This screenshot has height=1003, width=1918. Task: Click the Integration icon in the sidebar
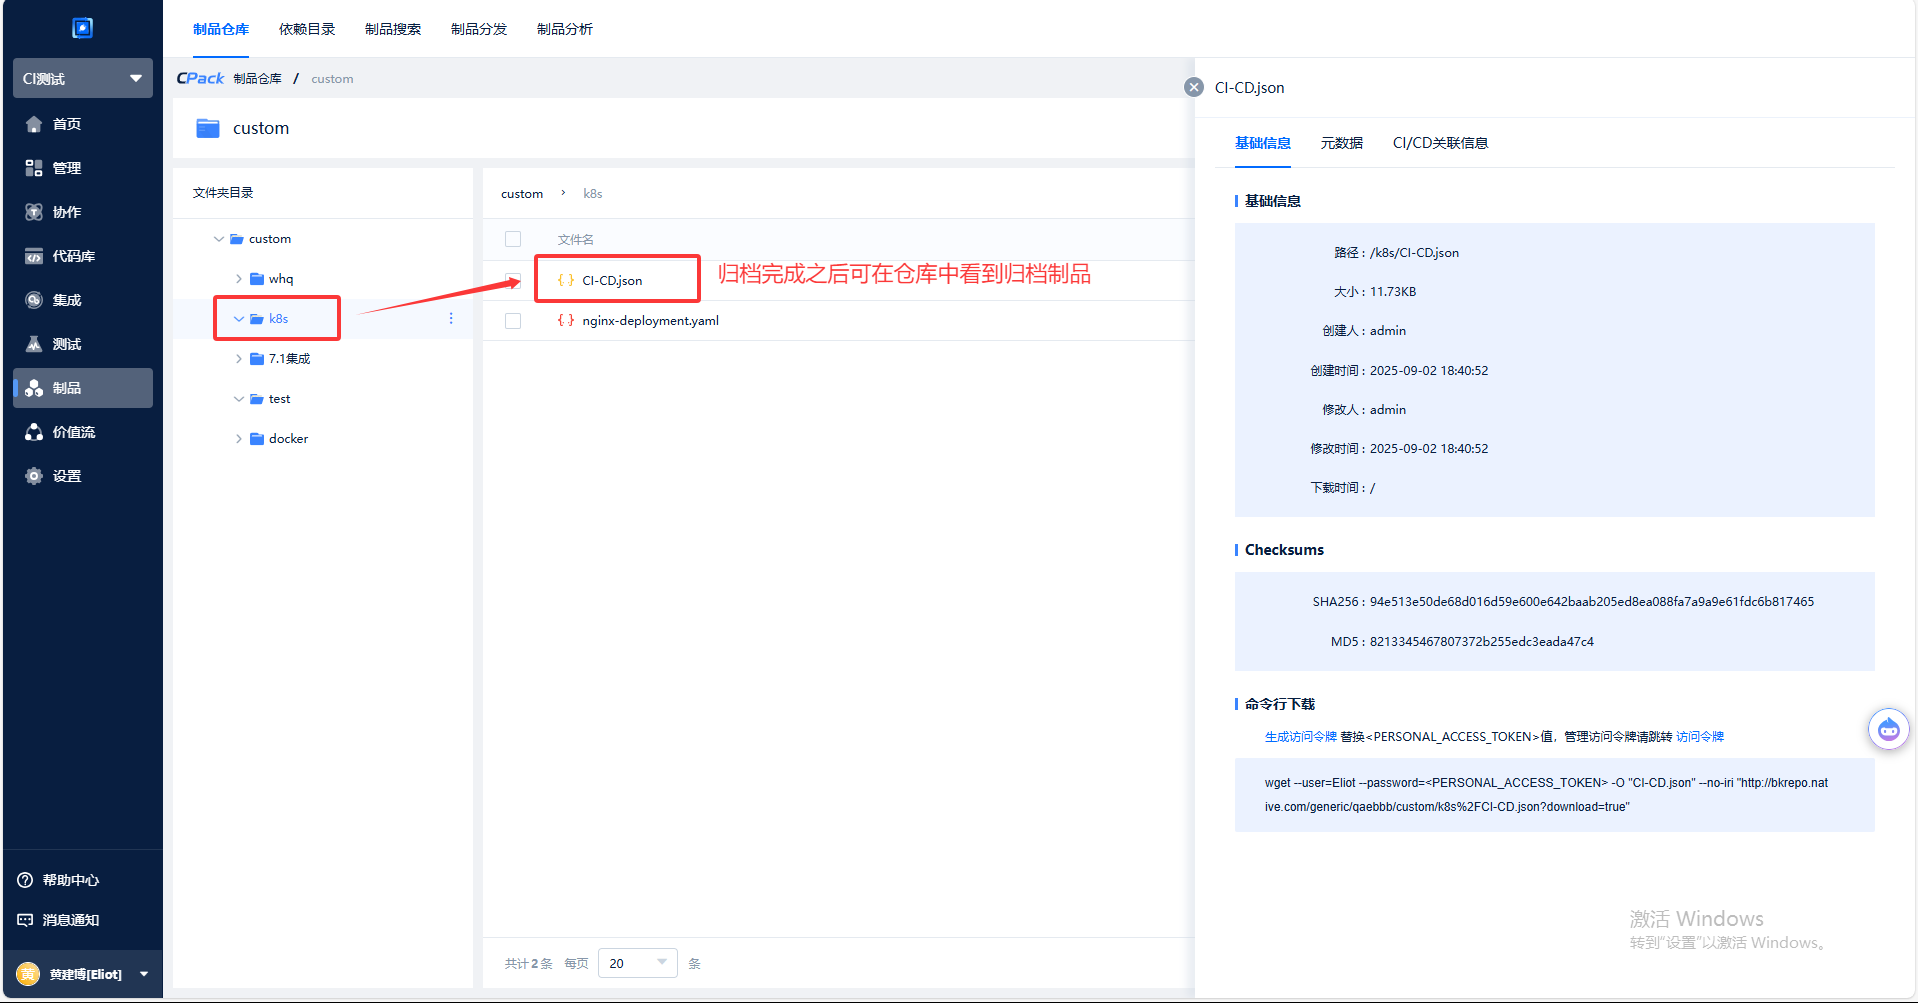click(x=34, y=300)
